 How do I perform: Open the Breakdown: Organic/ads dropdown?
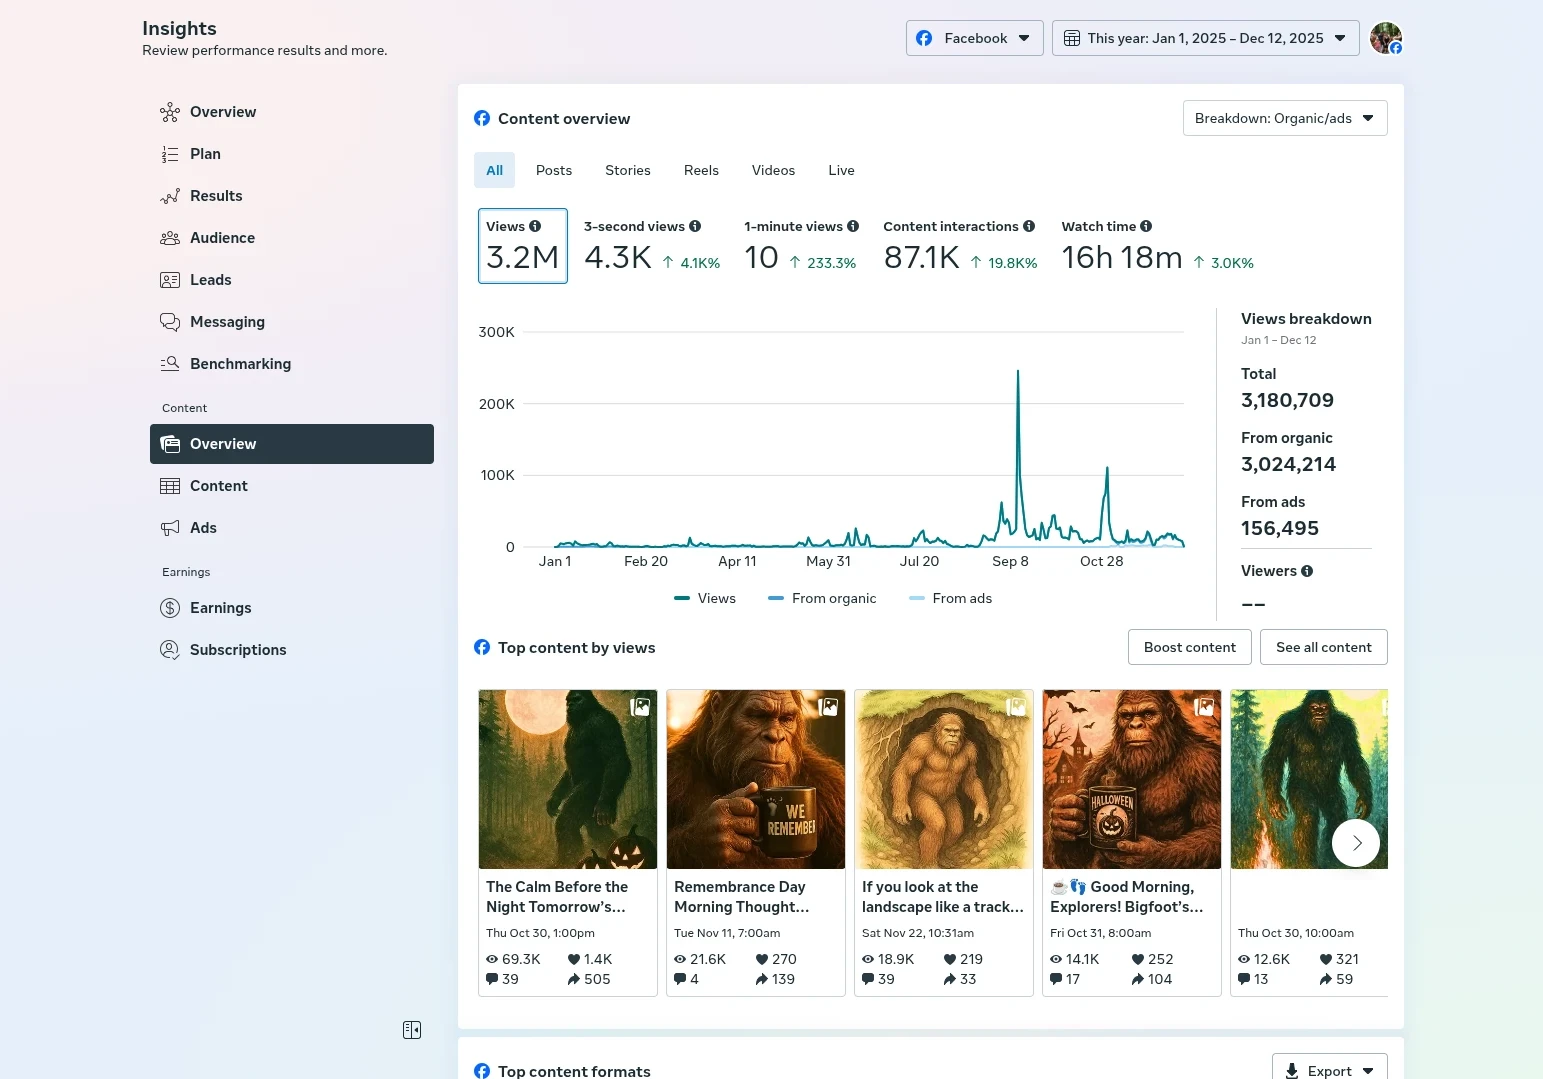pyautogui.click(x=1284, y=118)
